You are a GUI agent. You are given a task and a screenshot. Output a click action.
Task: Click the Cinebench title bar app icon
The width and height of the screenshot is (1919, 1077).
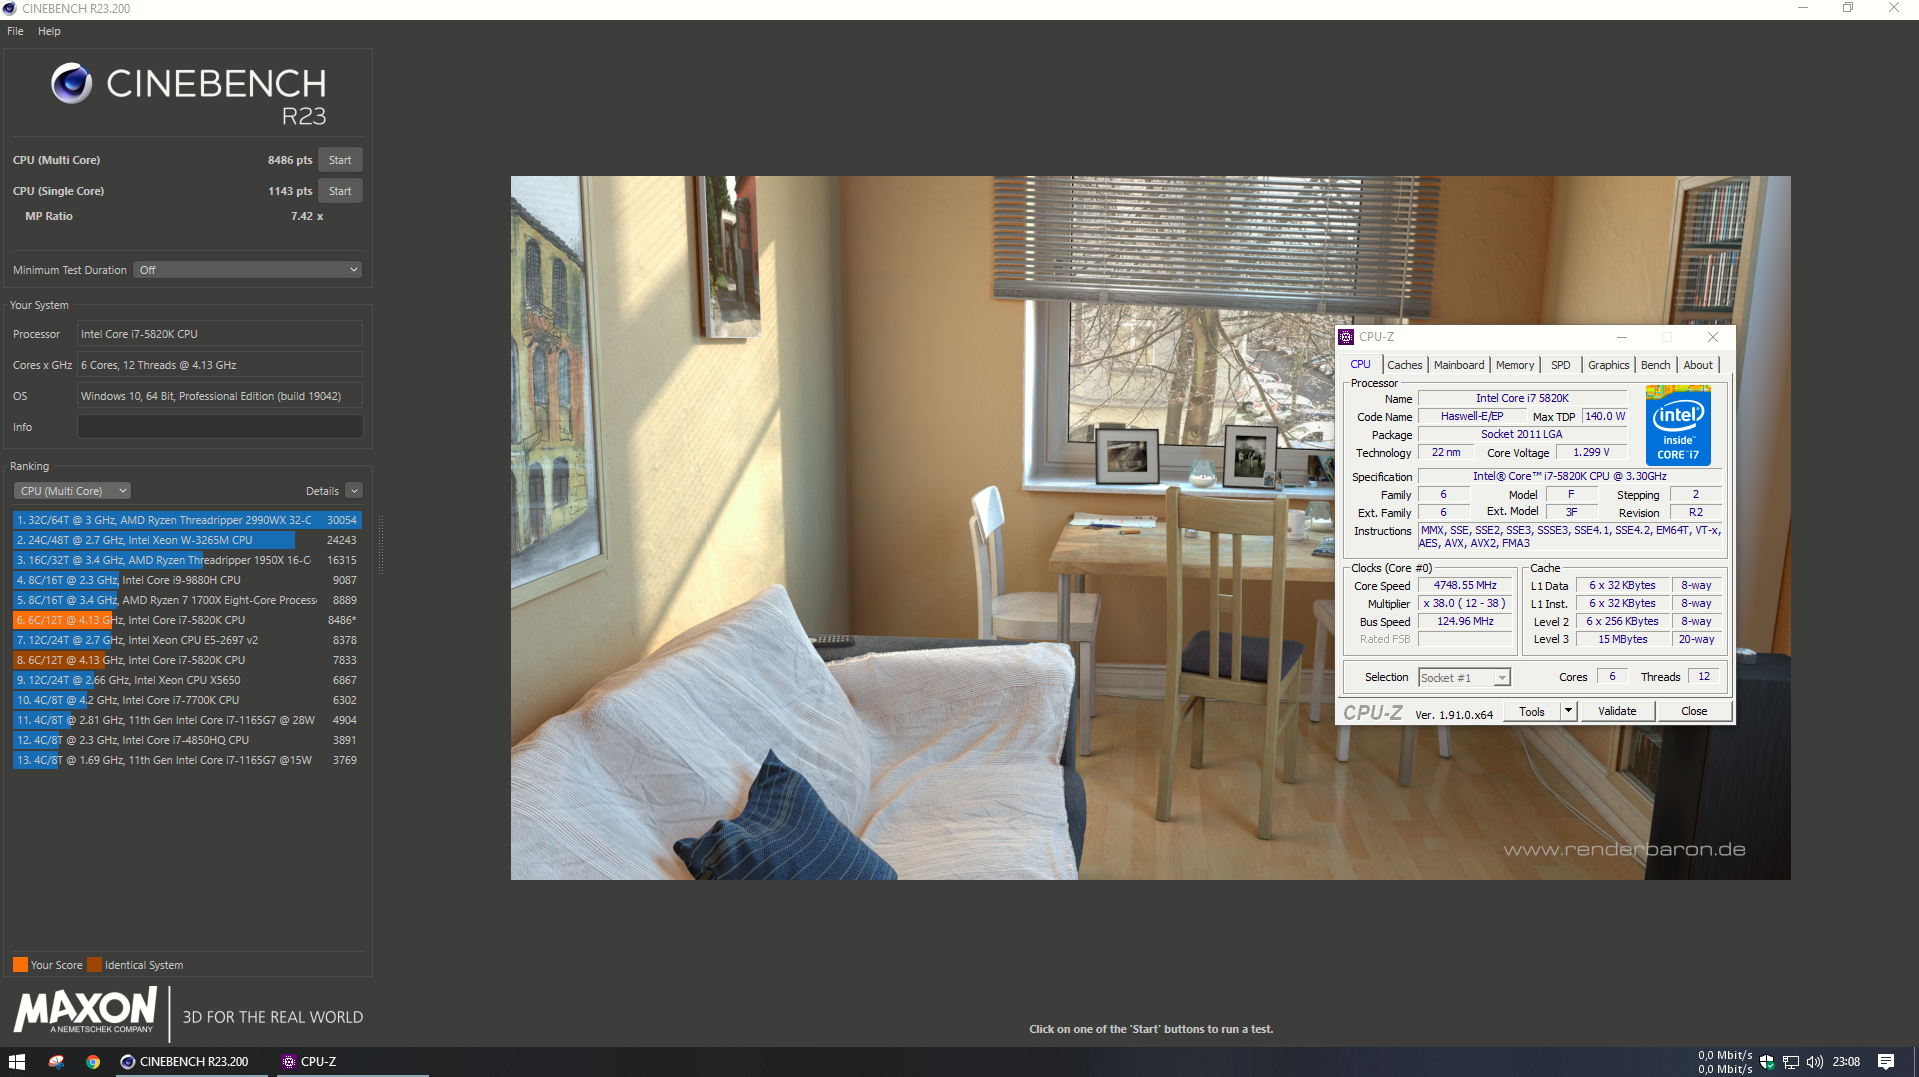click(x=10, y=9)
